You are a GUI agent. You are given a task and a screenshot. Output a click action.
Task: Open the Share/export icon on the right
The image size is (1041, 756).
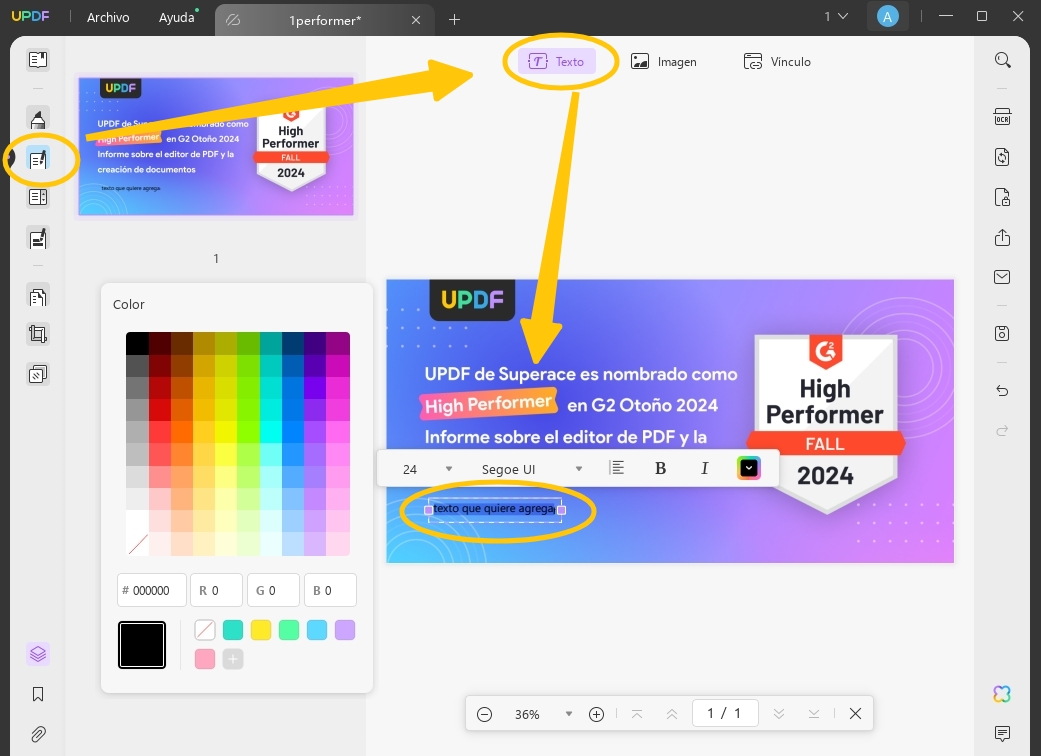pos(1003,238)
